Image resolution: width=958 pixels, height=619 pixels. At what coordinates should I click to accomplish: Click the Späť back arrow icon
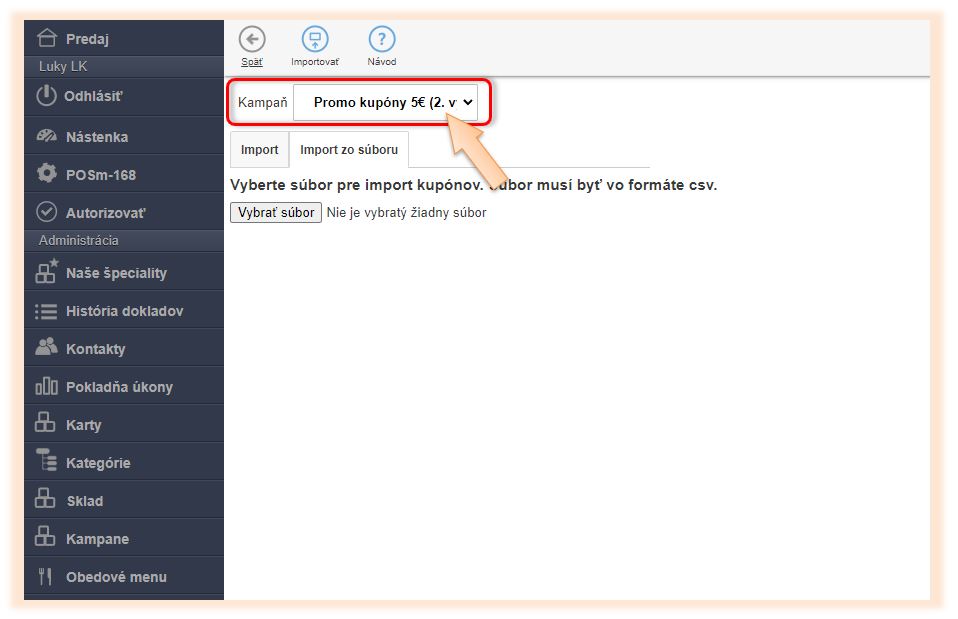point(252,40)
